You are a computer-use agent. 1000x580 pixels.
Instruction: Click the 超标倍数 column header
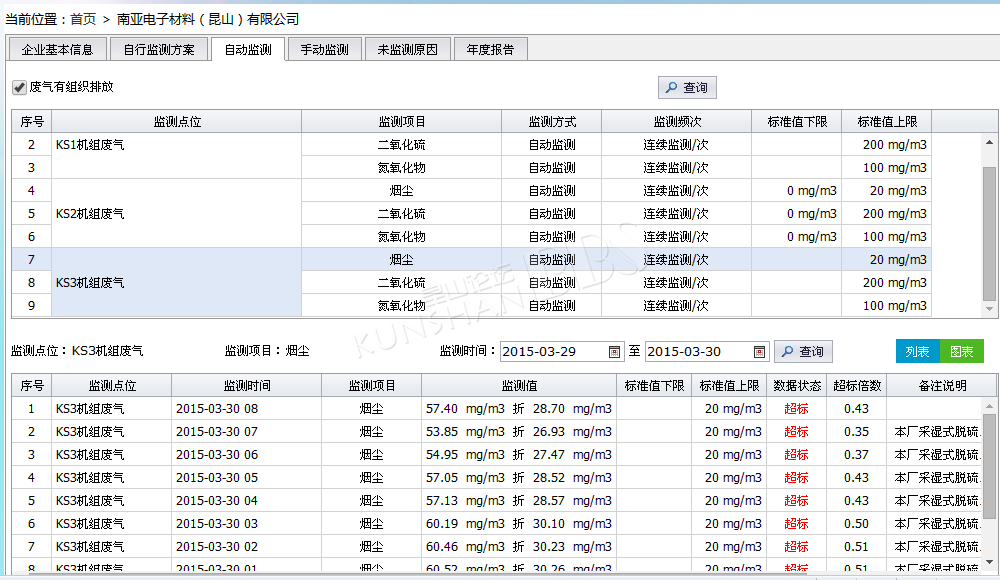[x=857, y=385]
